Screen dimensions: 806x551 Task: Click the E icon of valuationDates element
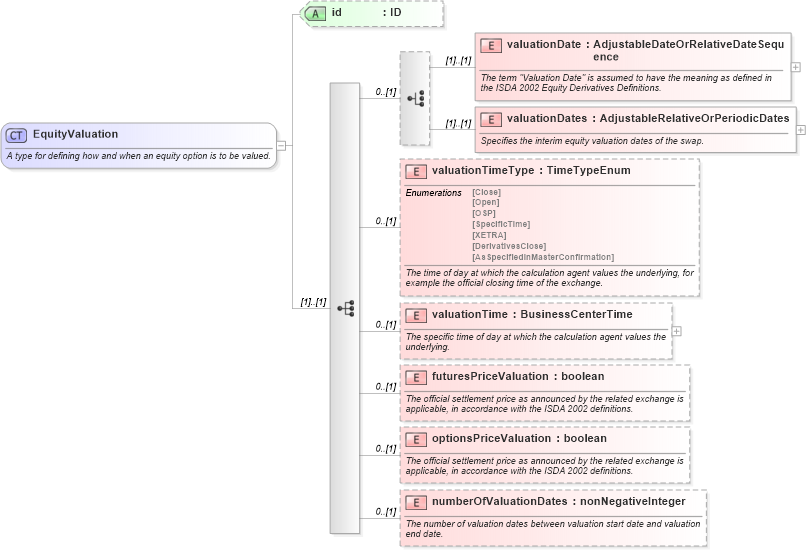point(491,120)
